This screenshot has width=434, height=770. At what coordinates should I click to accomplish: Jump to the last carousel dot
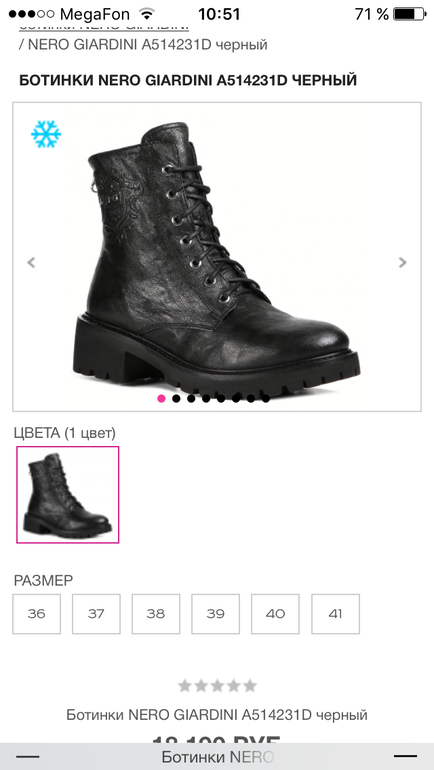pos(266,398)
